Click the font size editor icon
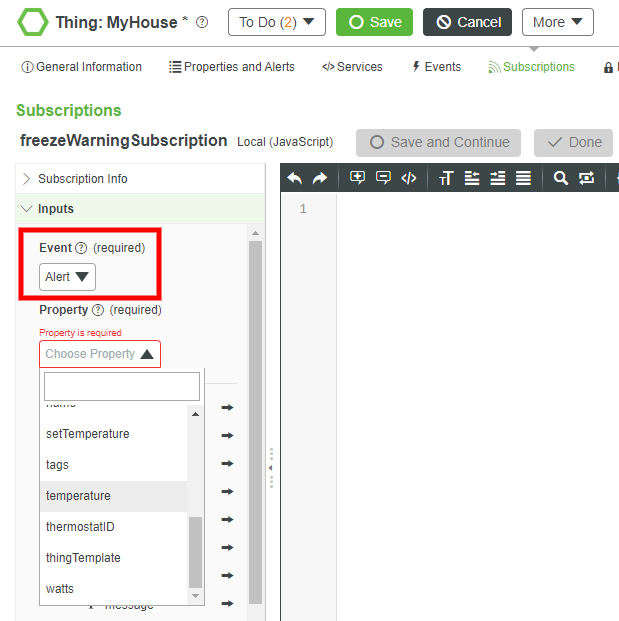The image size is (619, 621). (x=446, y=178)
